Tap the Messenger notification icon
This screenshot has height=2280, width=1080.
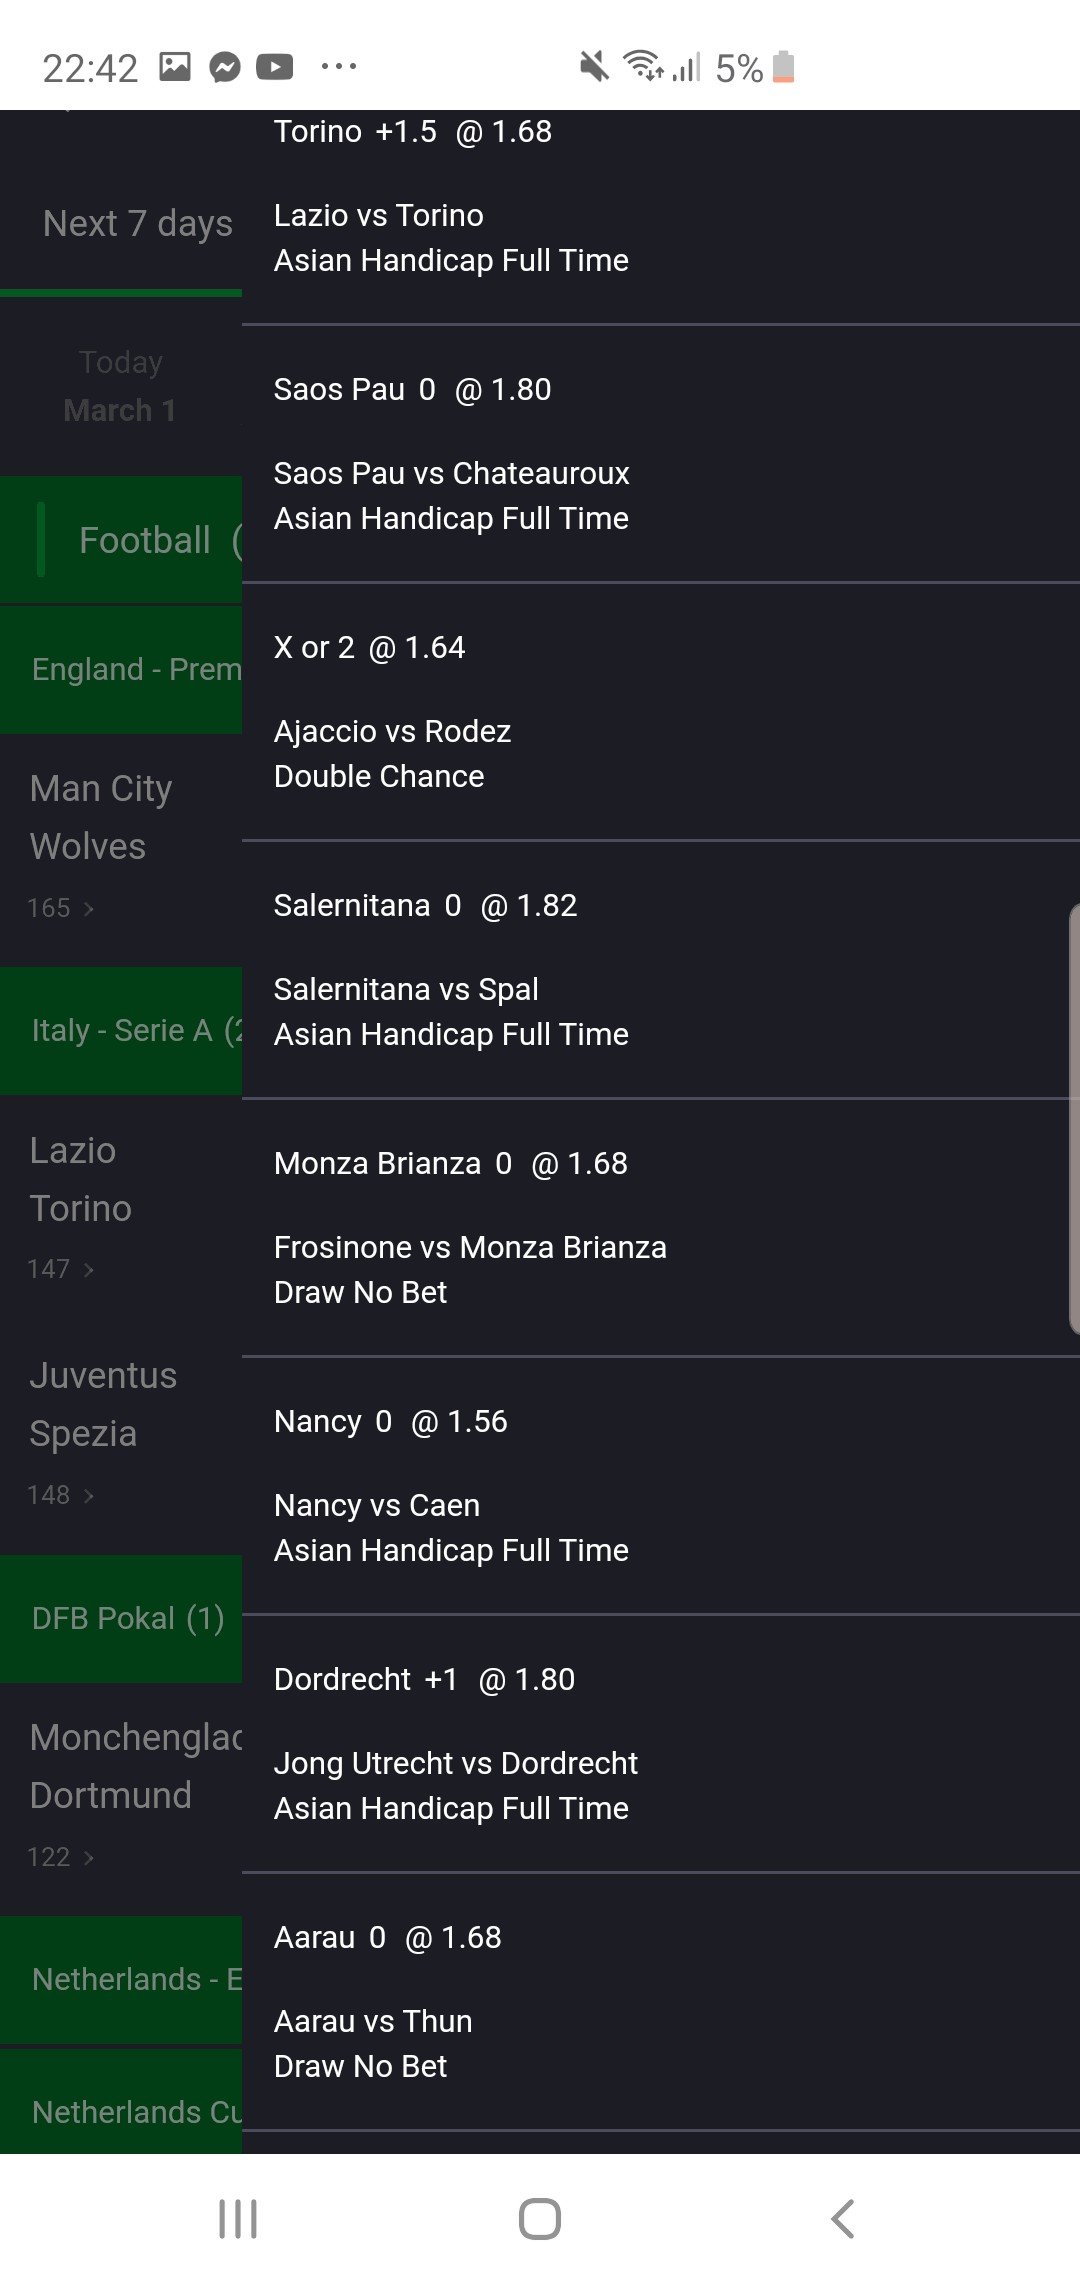click(x=225, y=67)
